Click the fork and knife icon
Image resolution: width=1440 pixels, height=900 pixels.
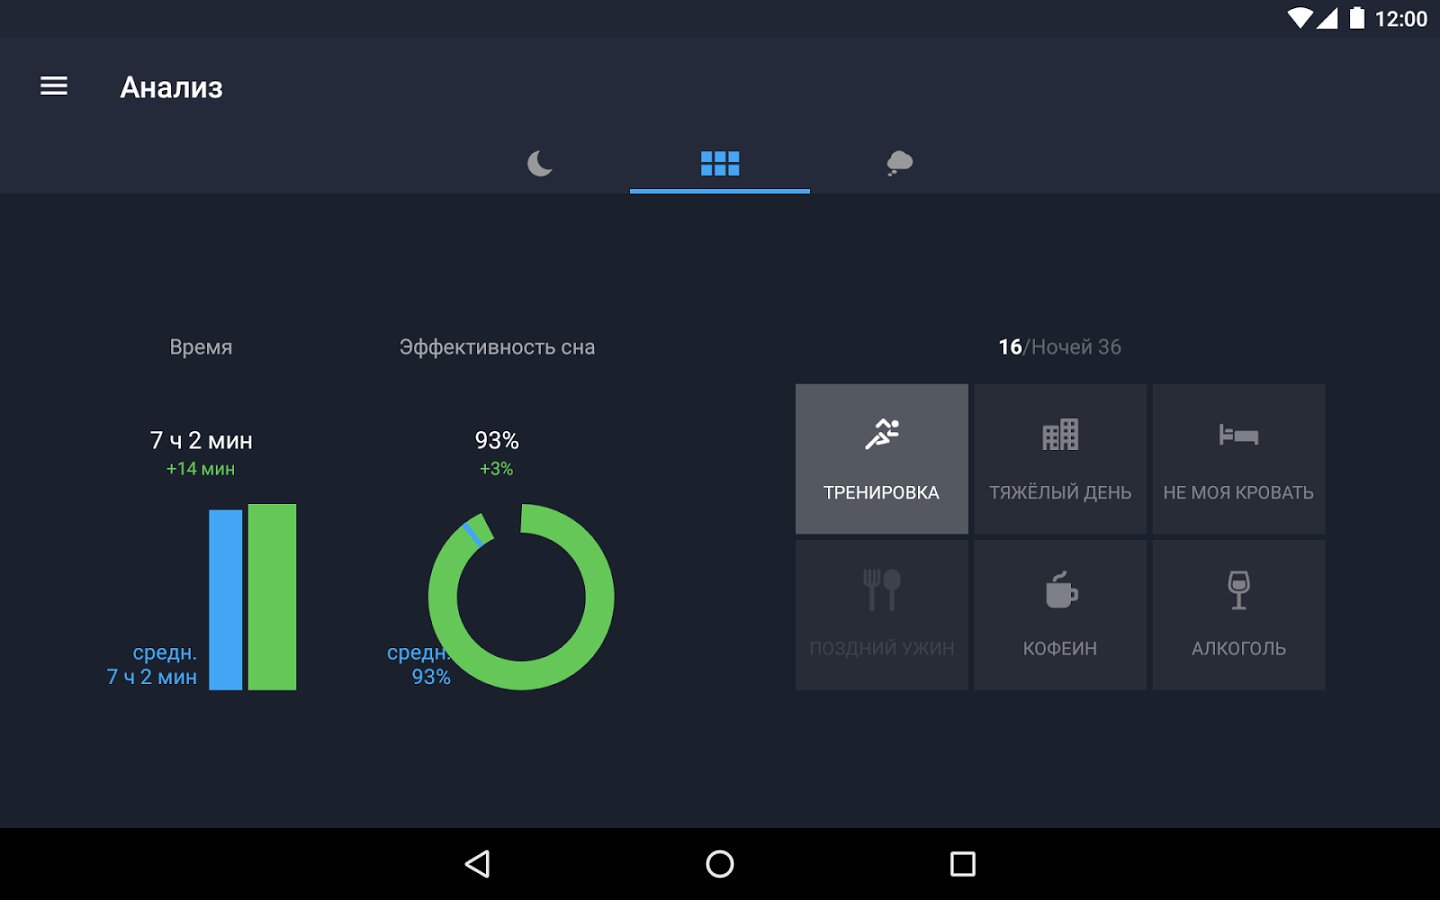[881, 589]
